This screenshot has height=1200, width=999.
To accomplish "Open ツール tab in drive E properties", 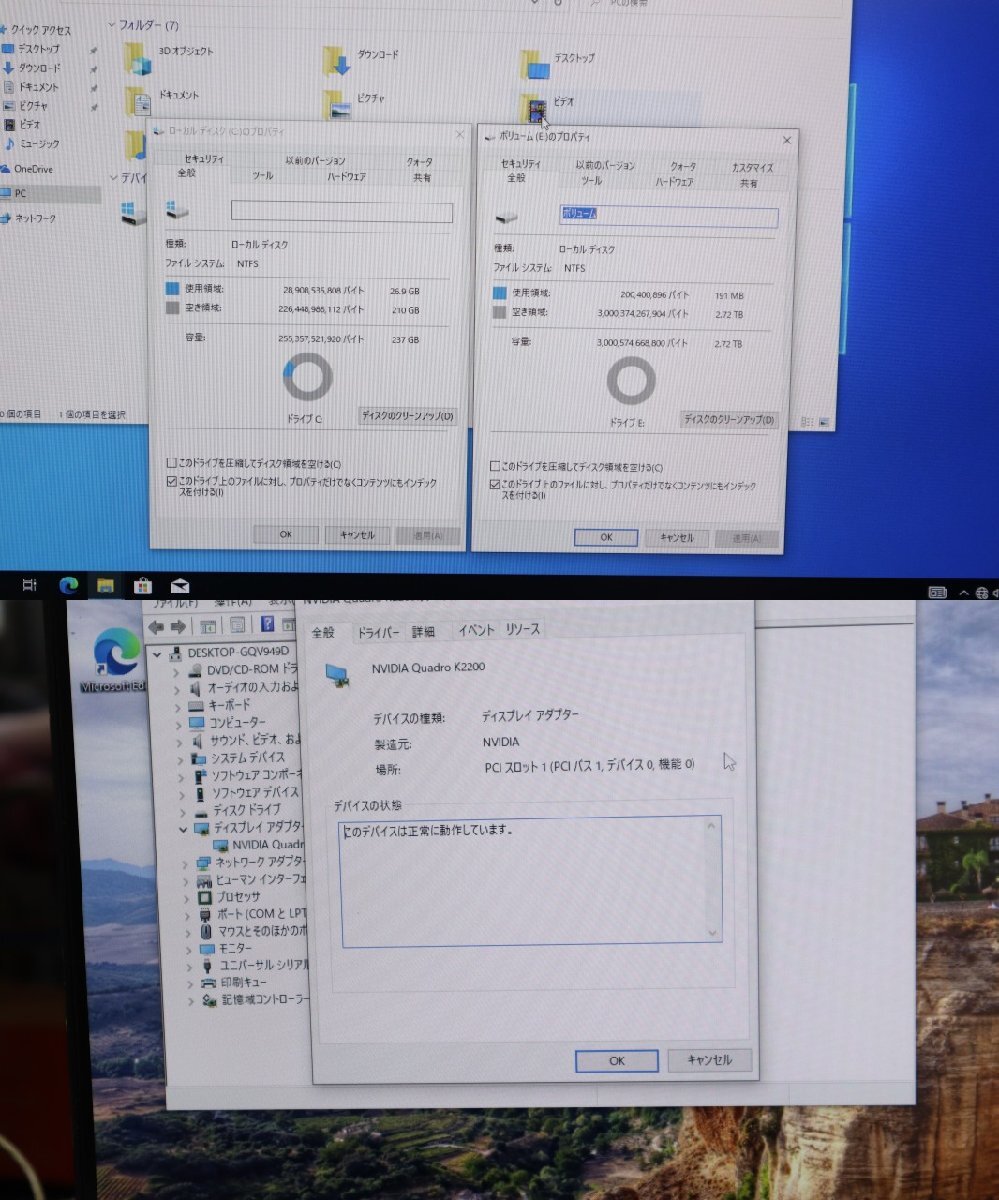I will 592,181.
